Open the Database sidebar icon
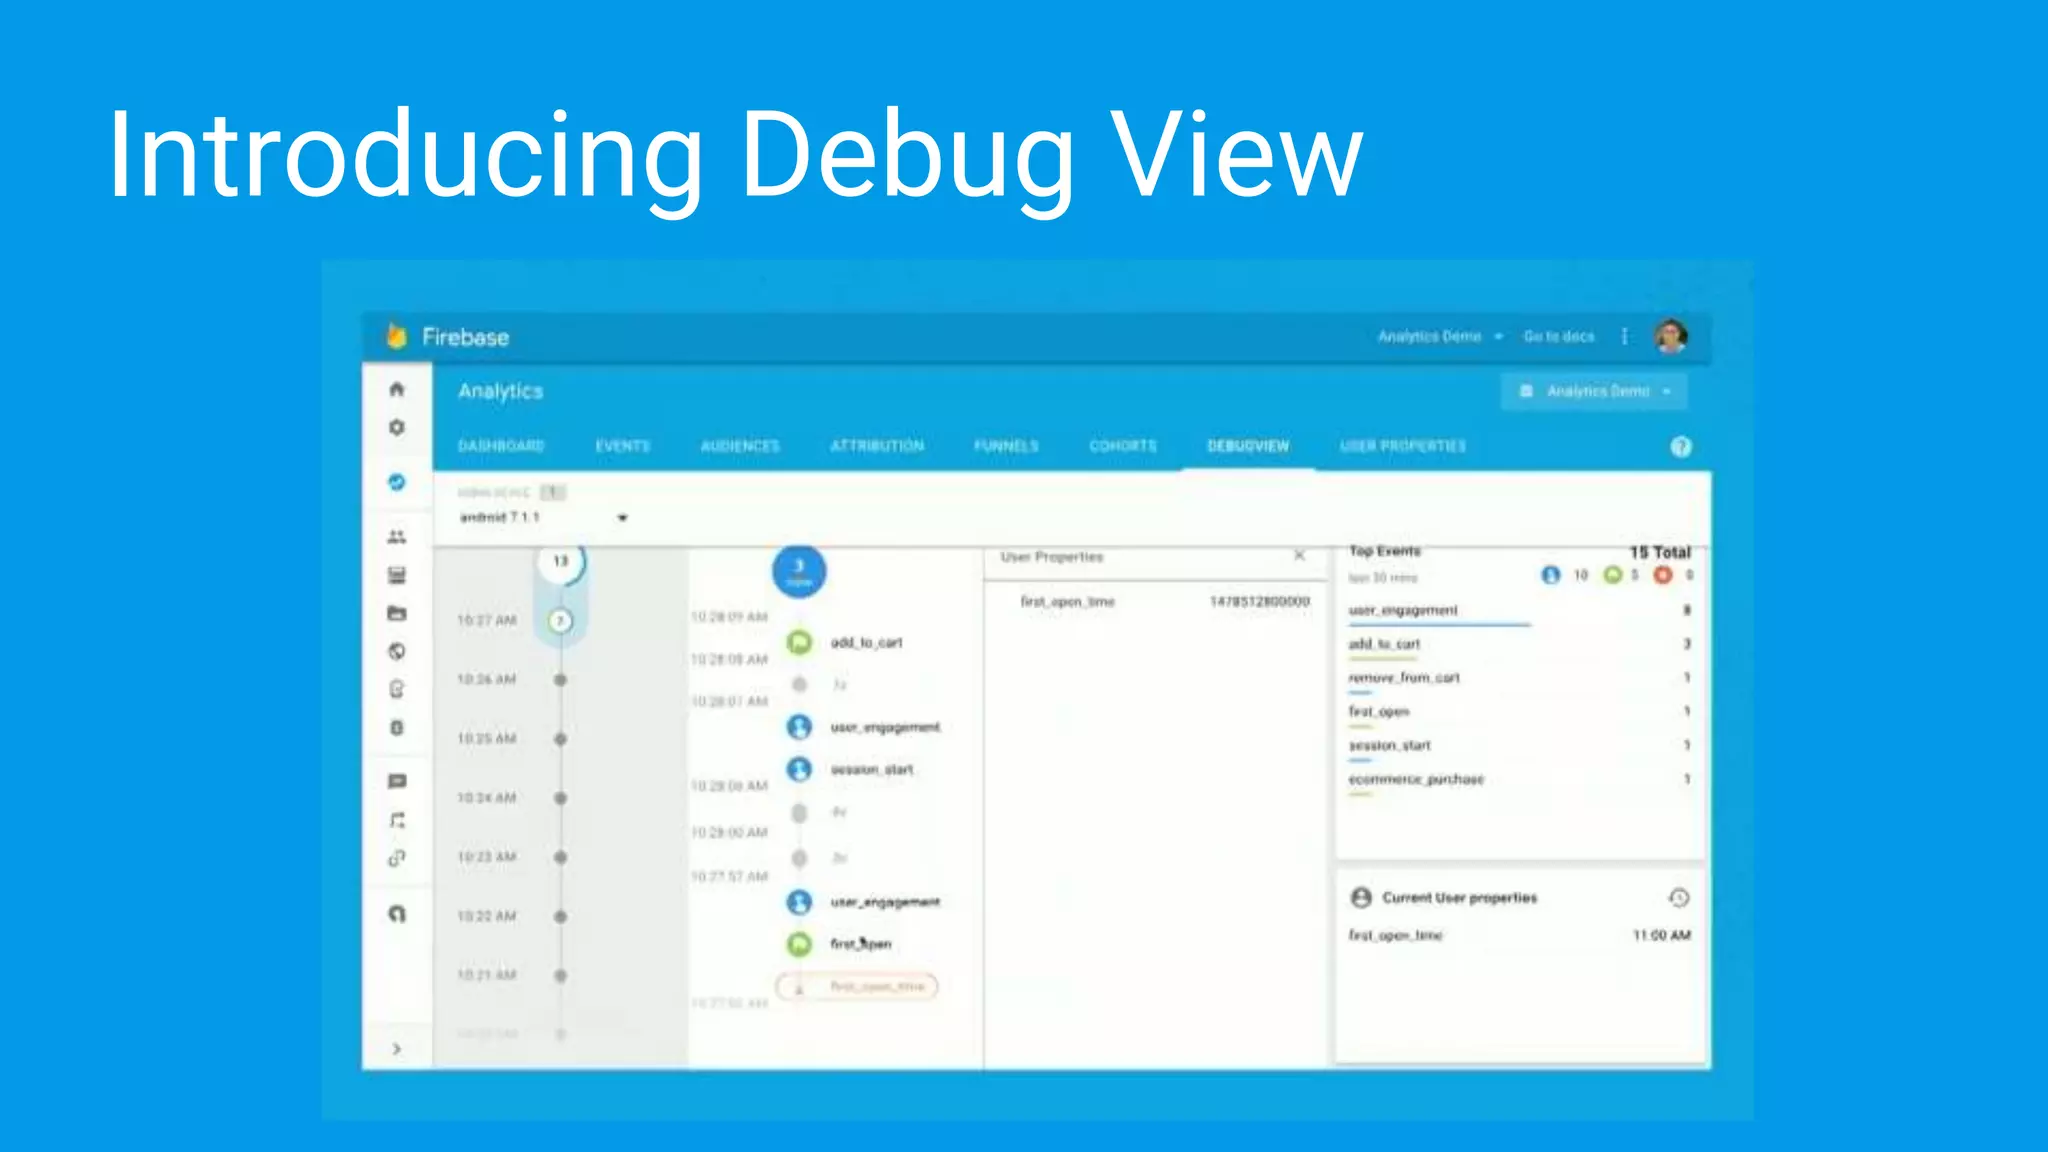 click(397, 575)
